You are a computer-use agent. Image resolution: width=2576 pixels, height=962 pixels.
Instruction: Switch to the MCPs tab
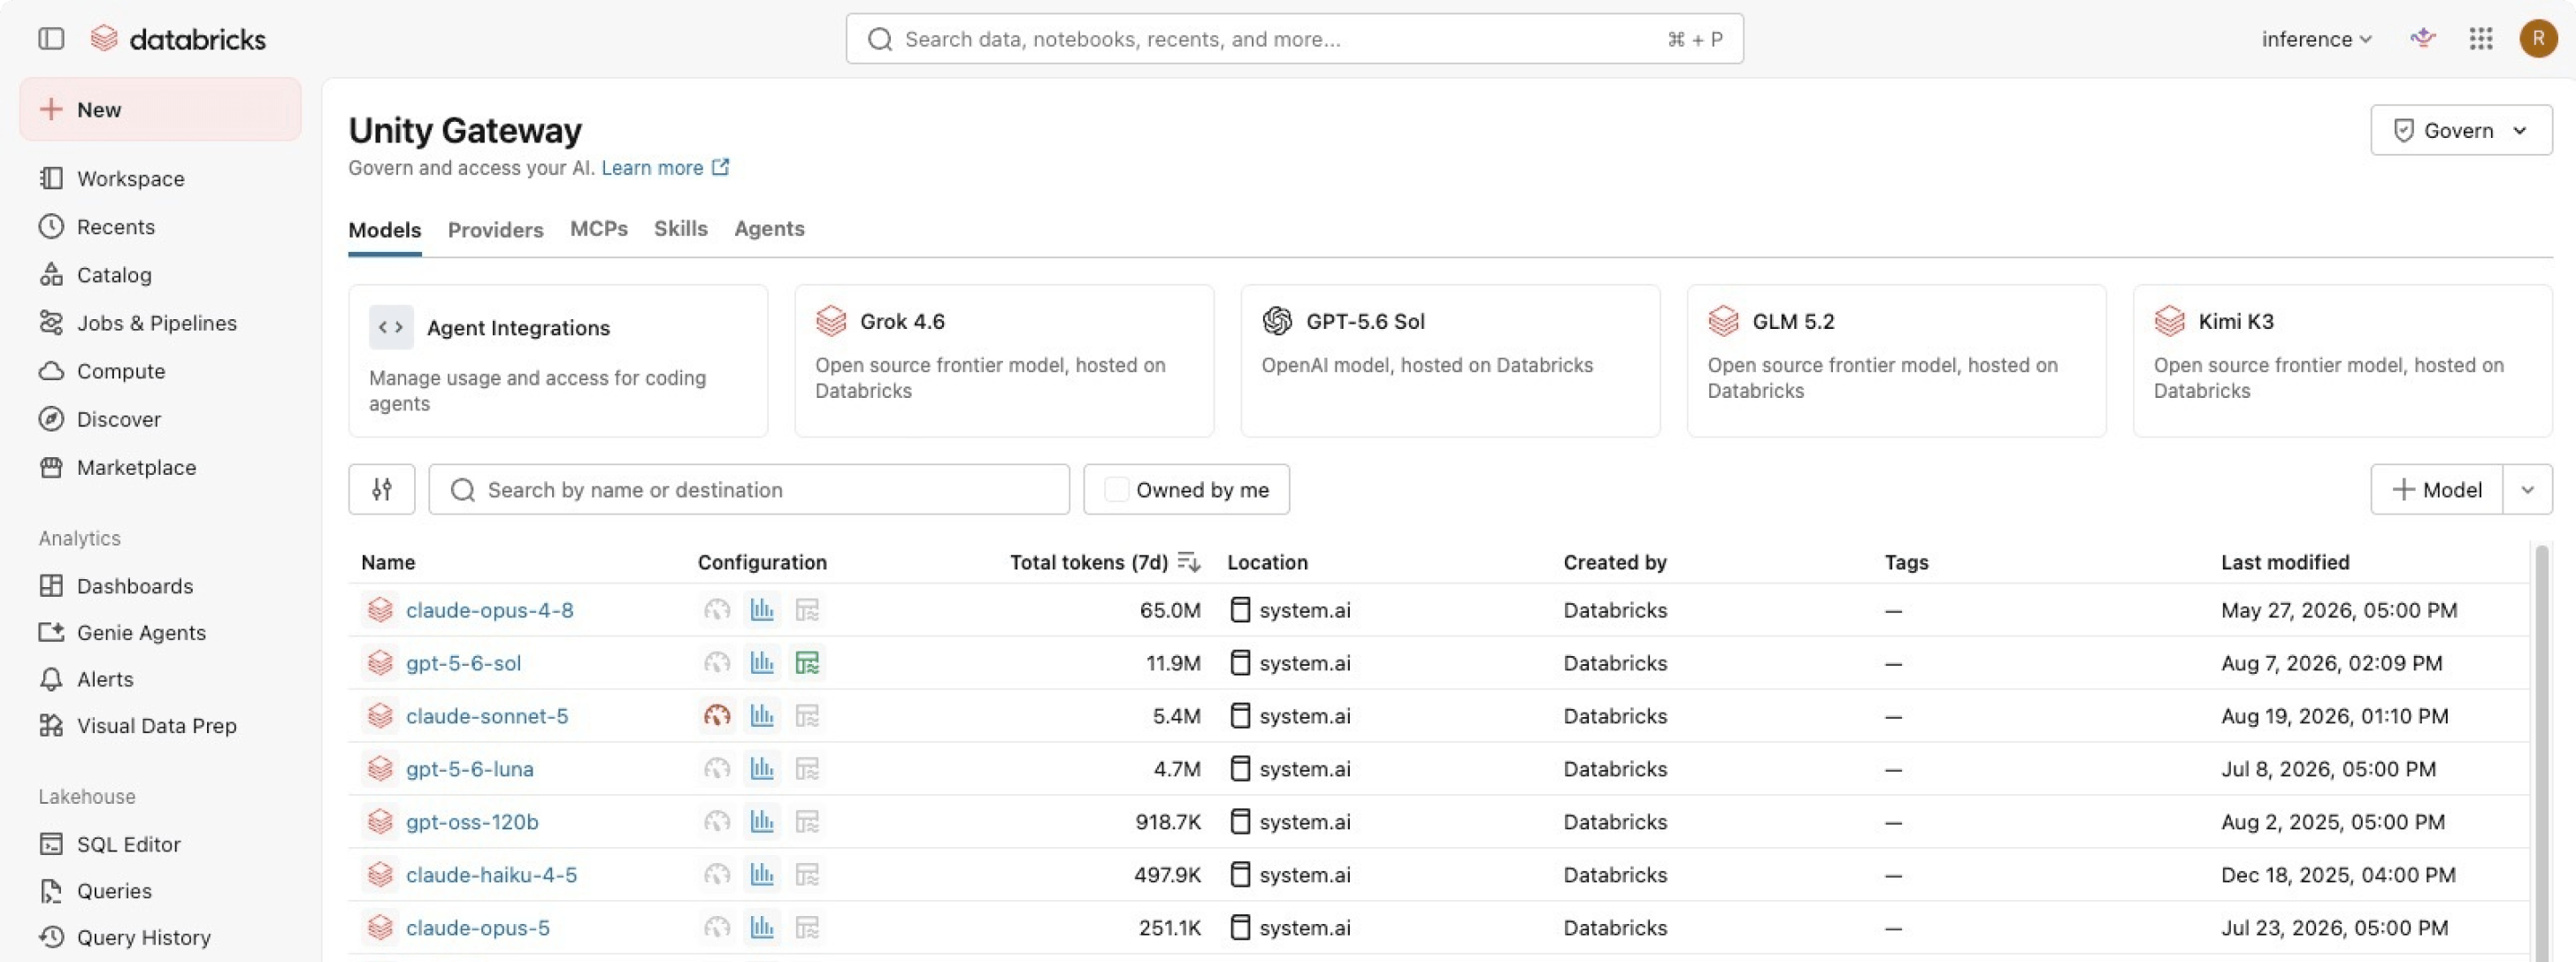[599, 229]
